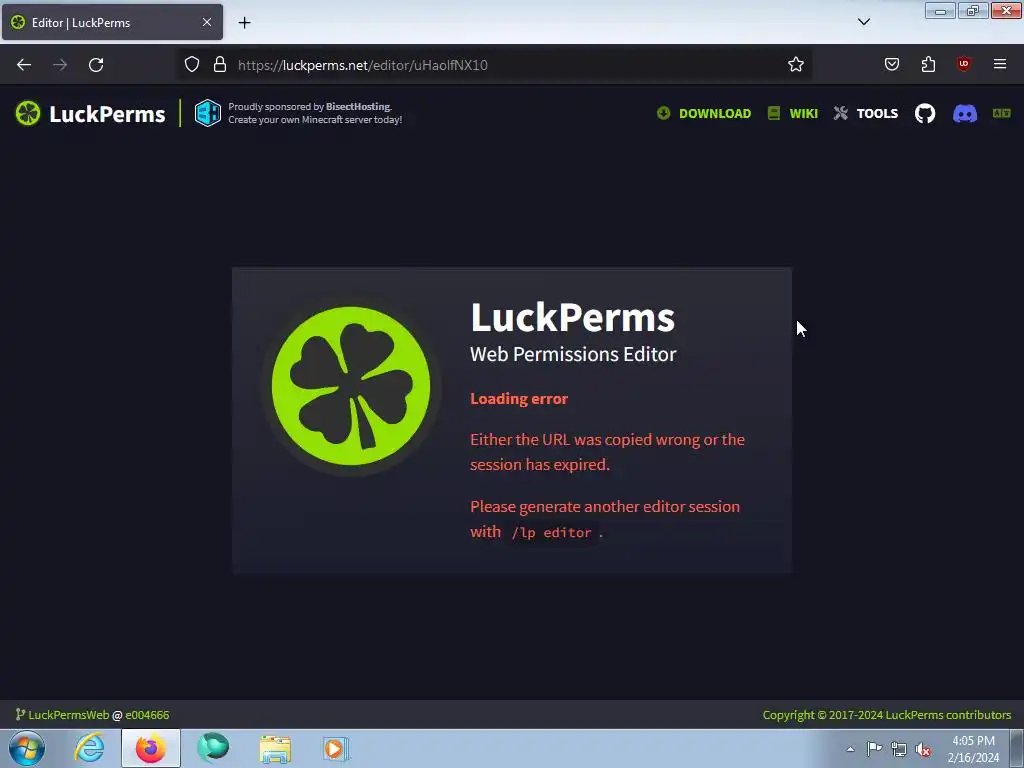Click the site security padlock icon
Viewport: 1024px width, 768px height.
(220, 64)
